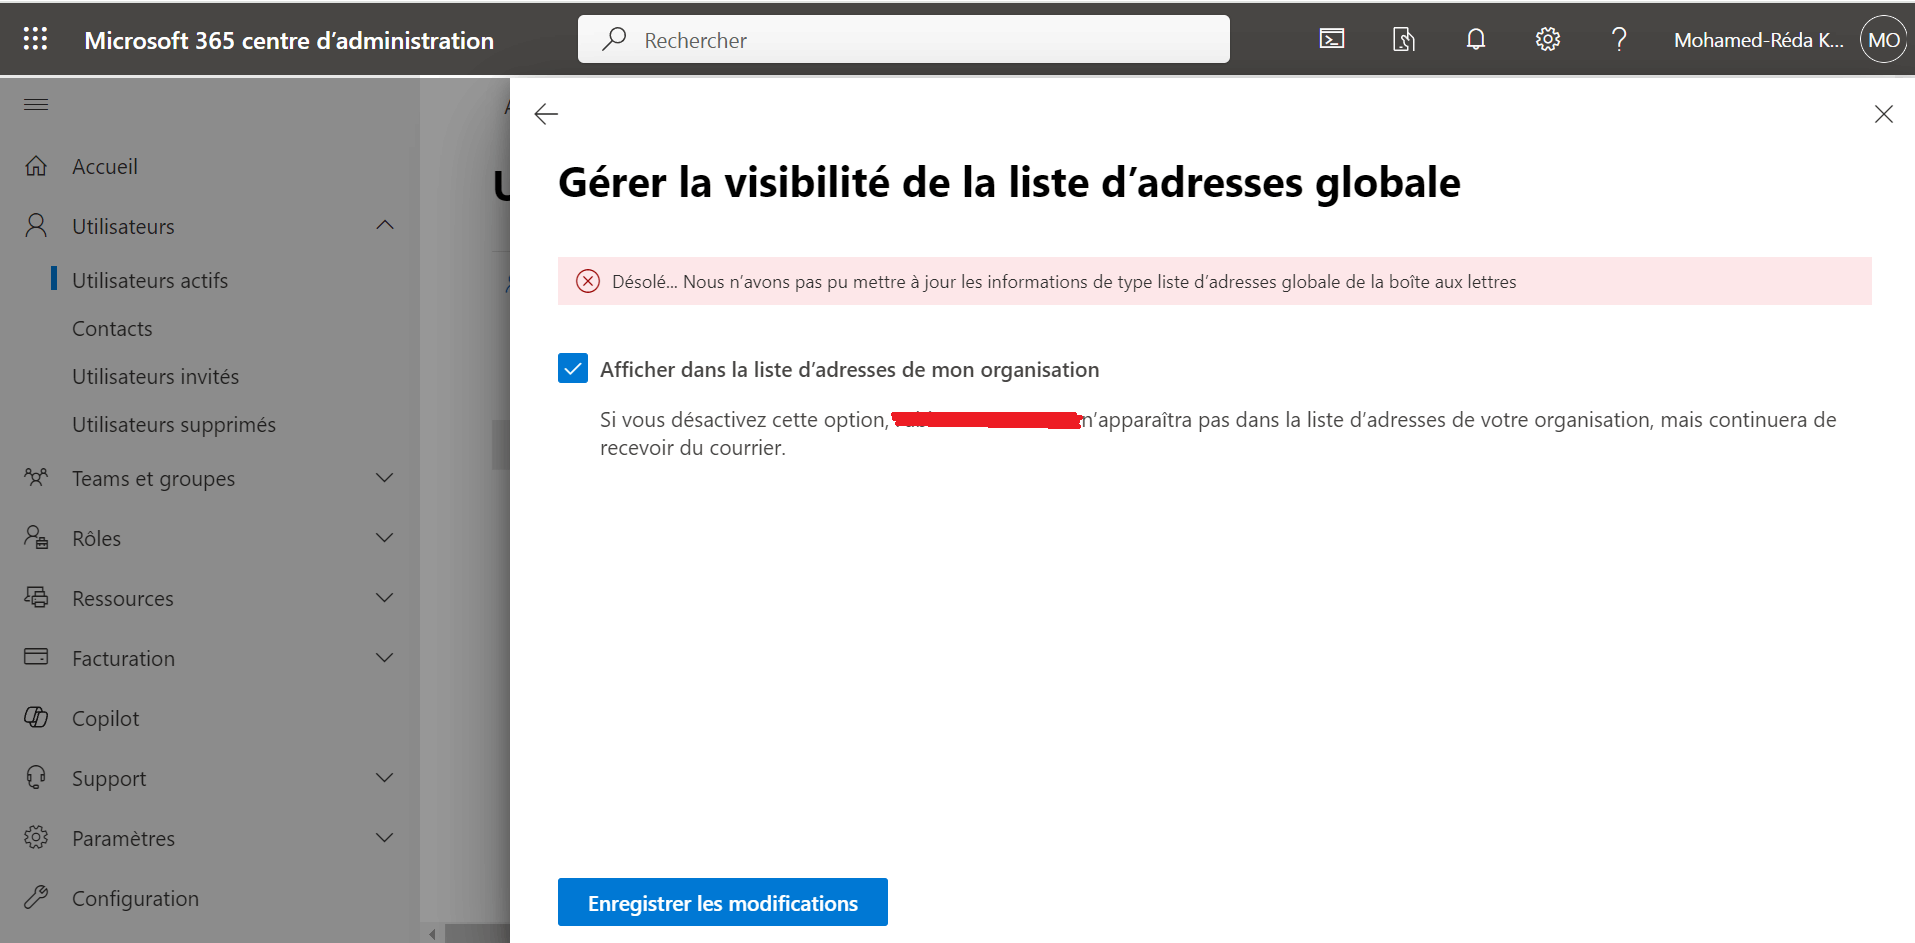Collapse the Utilisateurs section chevron
The width and height of the screenshot is (1915, 943).
[385, 225]
